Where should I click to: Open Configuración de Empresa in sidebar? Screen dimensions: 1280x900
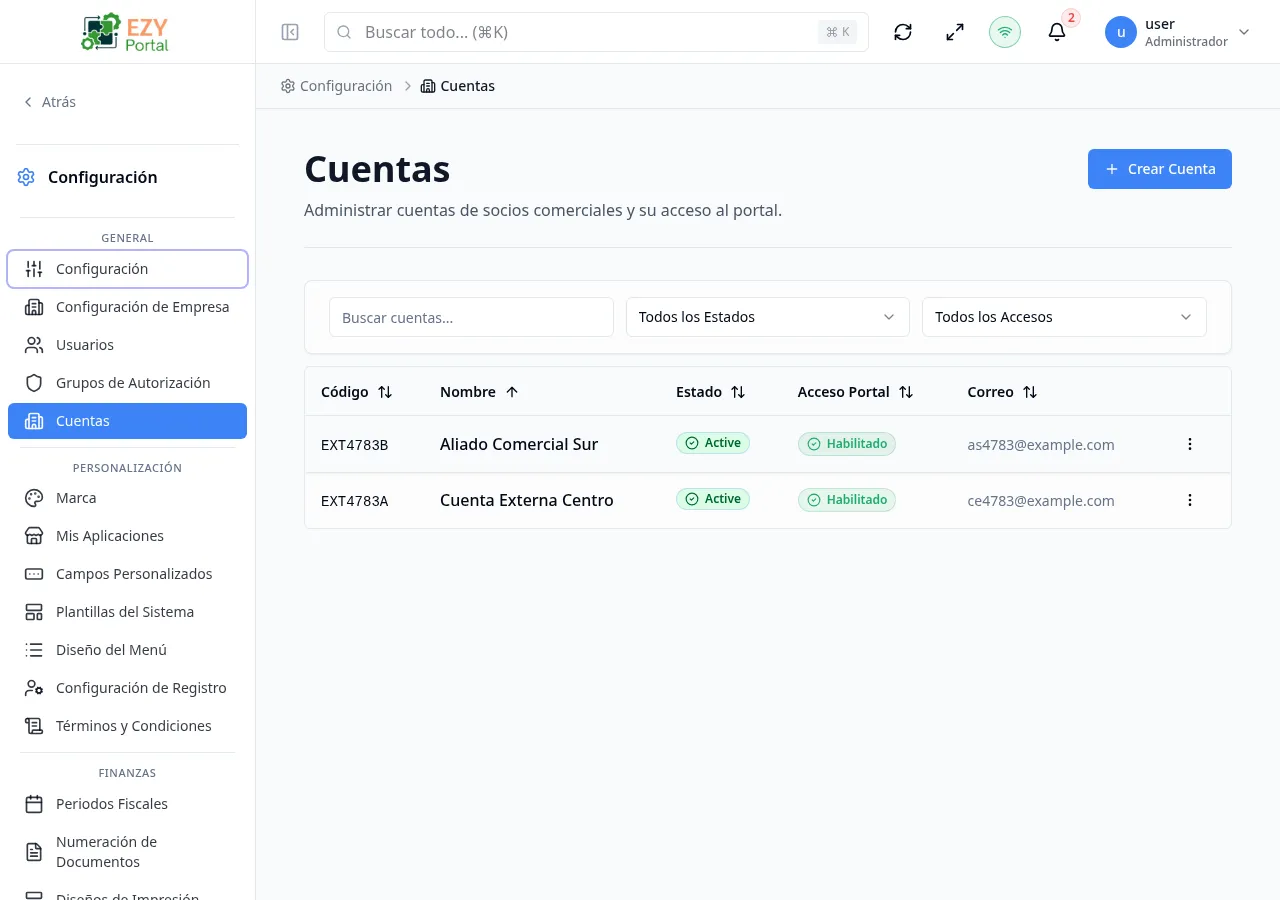coord(127,307)
